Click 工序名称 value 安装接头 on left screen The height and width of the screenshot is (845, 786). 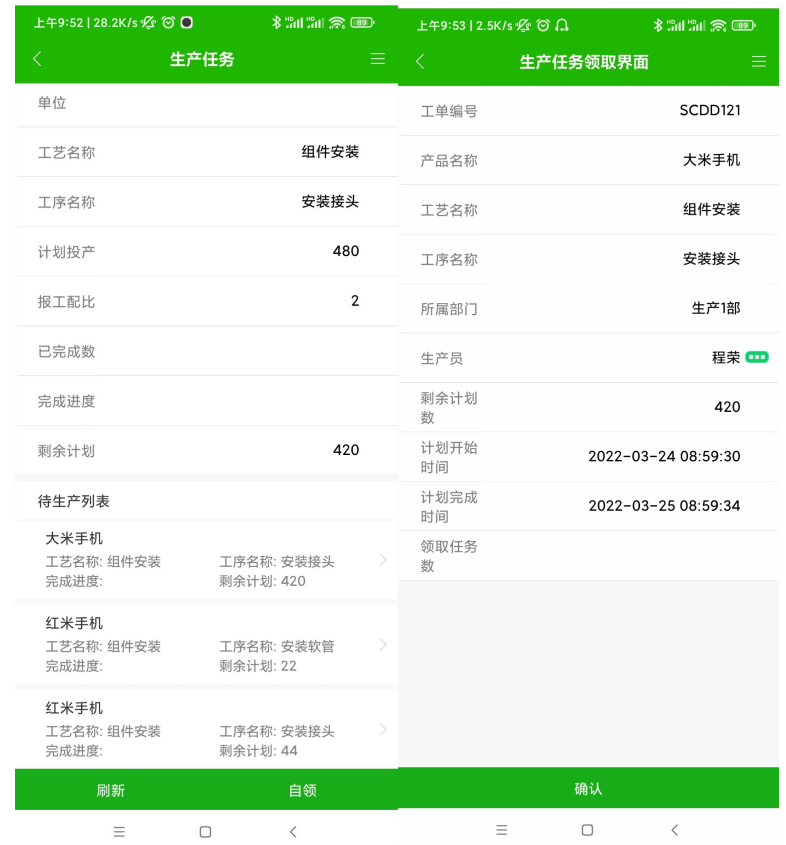pyautogui.click(x=330, y=202)
